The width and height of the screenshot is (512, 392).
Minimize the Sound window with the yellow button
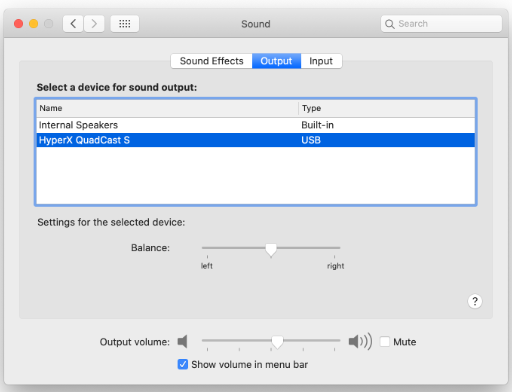click(x=34, y=24)
